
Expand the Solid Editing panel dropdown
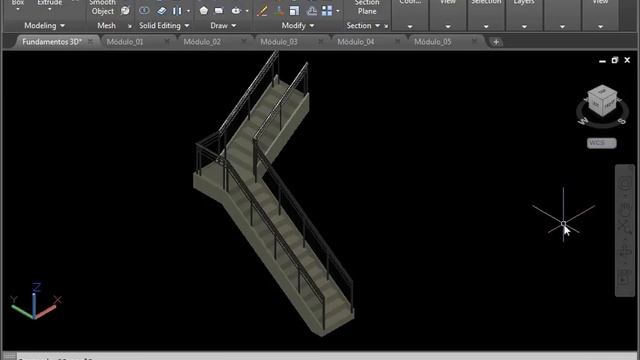187,26
